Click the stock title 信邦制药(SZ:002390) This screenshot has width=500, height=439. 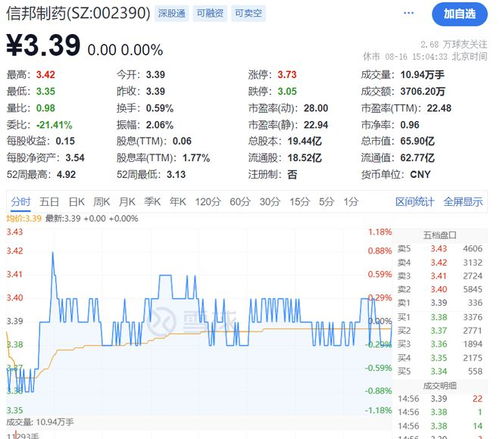click(x=78, y=13)
